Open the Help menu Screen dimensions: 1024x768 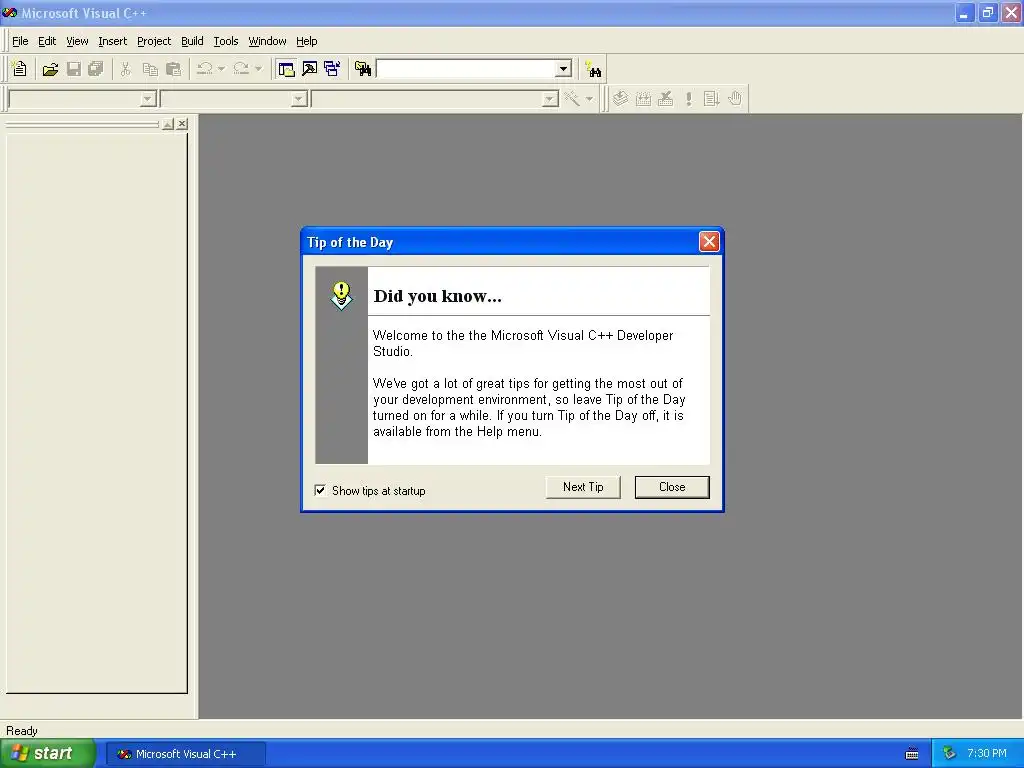click(x=306, y=41)
